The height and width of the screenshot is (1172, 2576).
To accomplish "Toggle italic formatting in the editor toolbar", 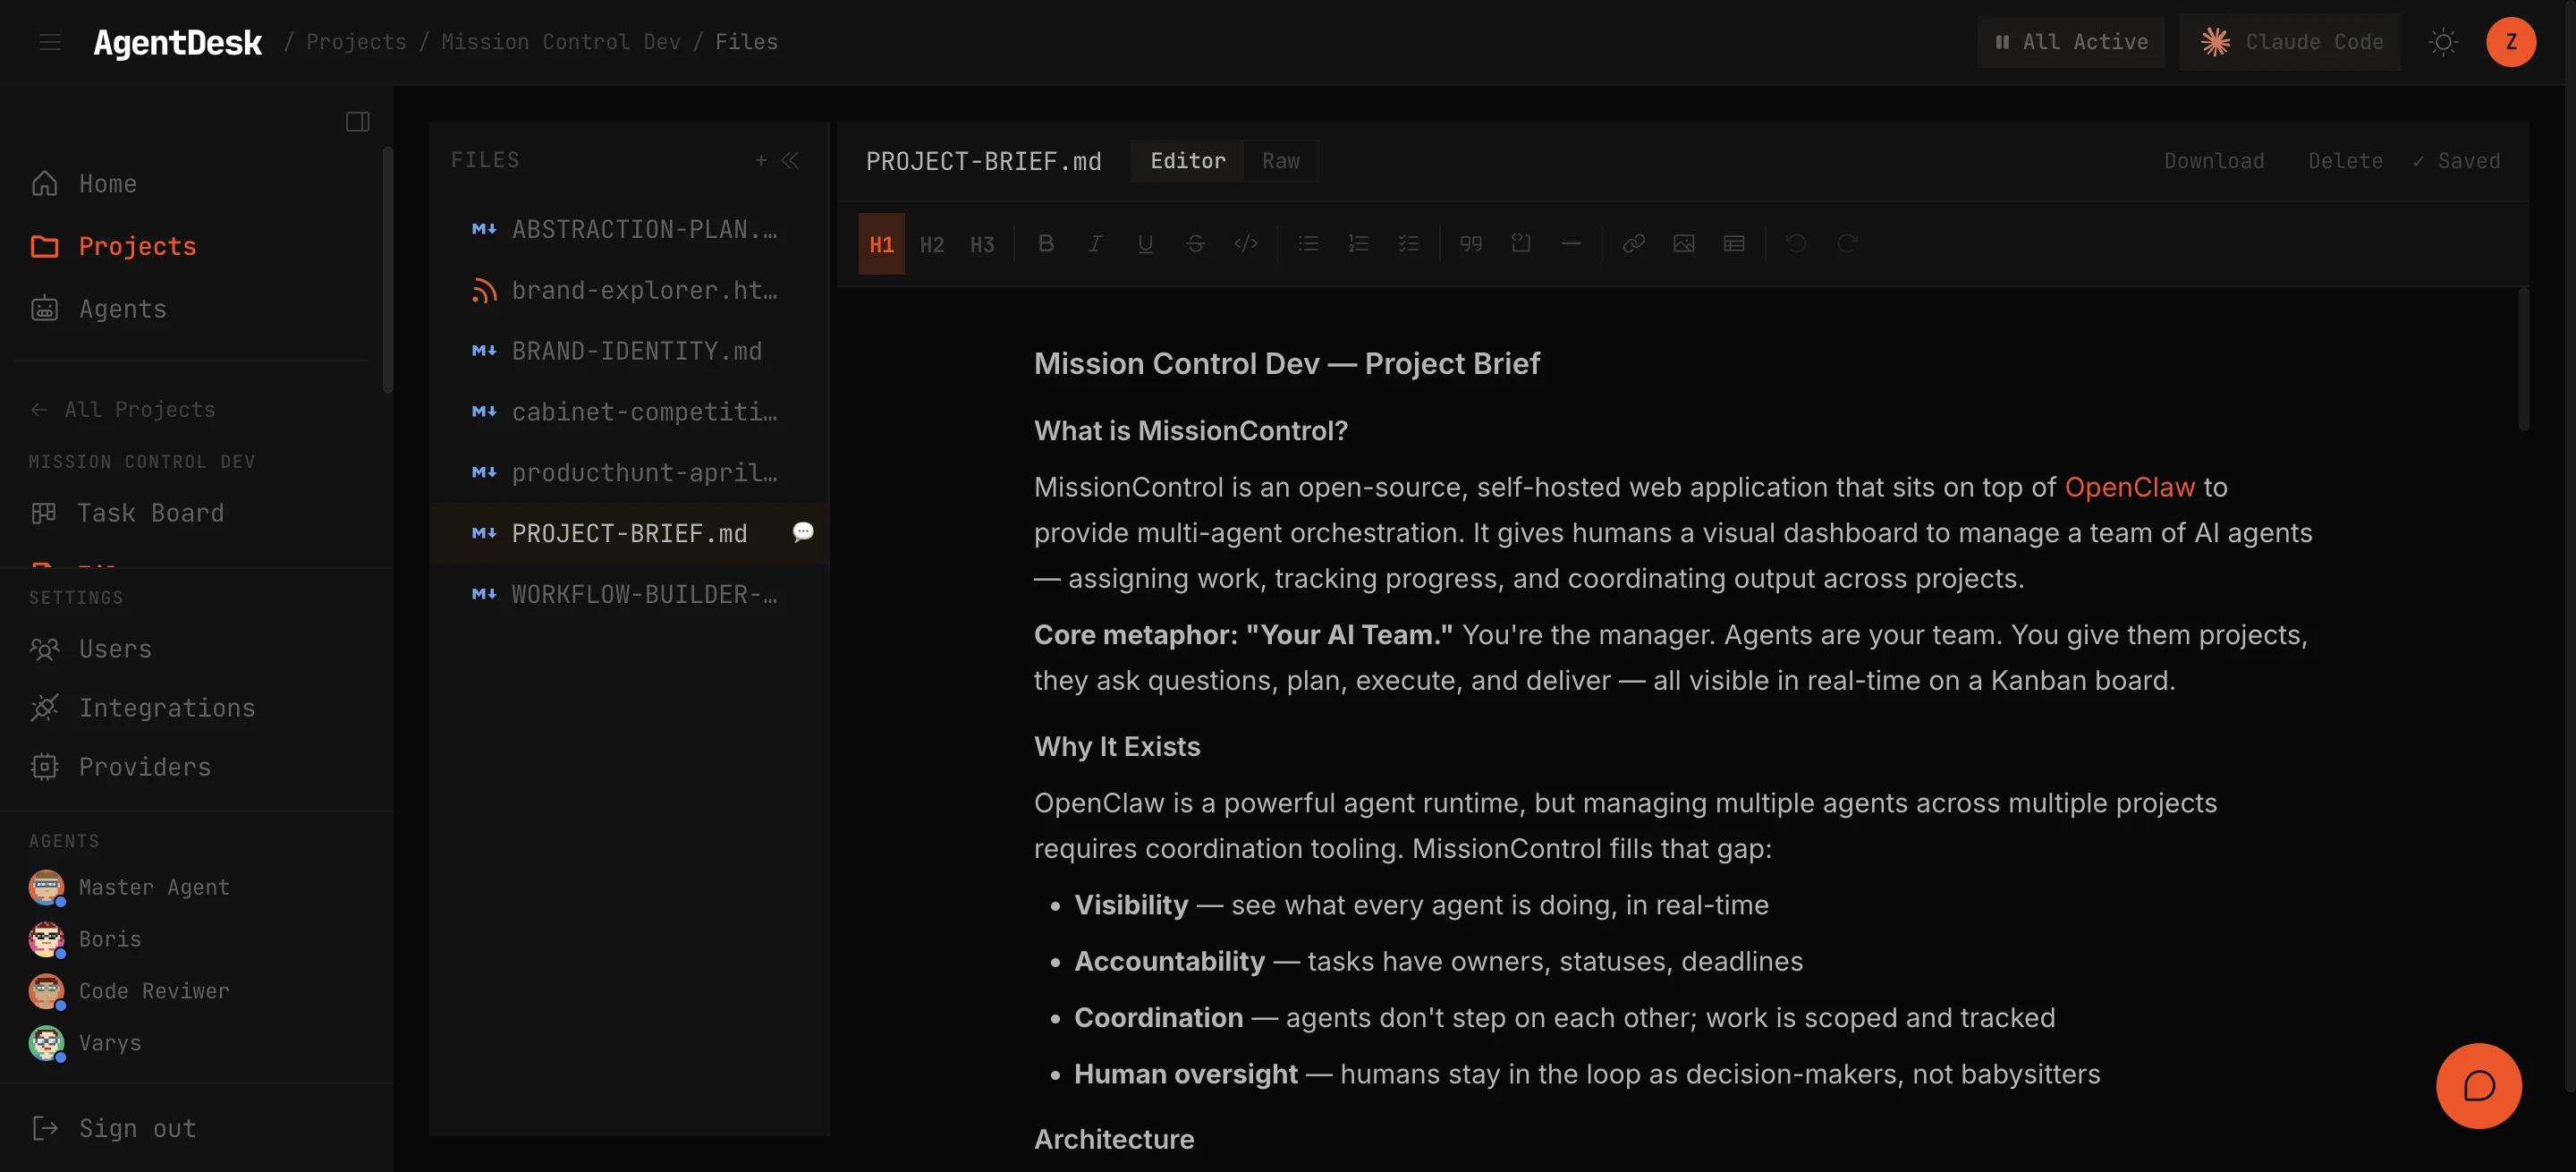I will [1095, 244].
